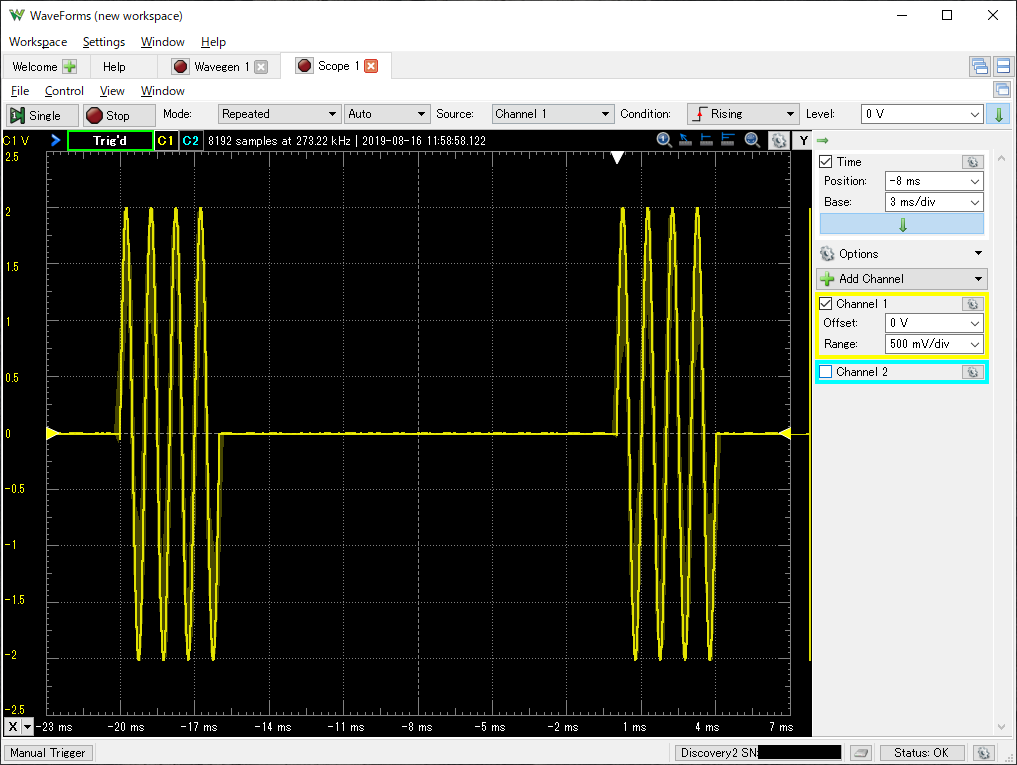
Task: Click the double X cursor icon
Action: coord(728,140)
